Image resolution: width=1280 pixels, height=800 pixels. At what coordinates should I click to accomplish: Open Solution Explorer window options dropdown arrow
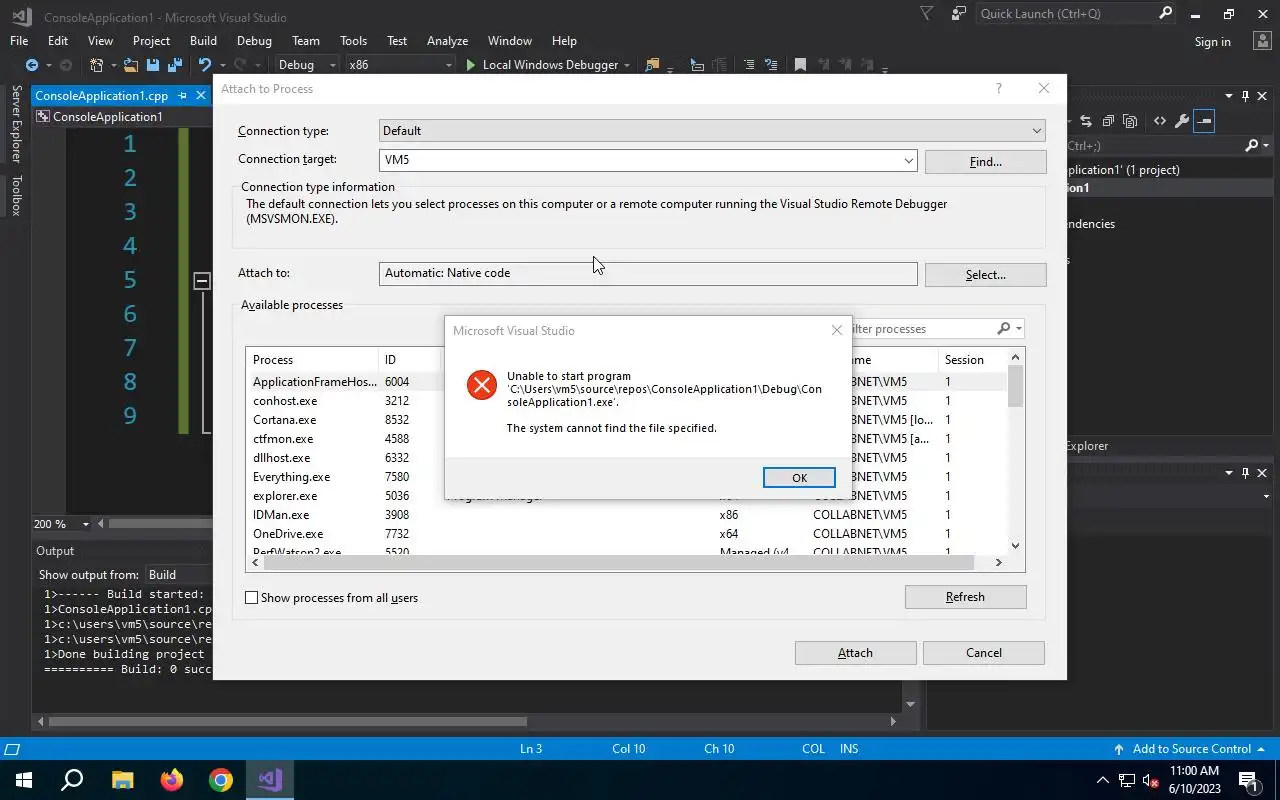tap(1229, 96)
